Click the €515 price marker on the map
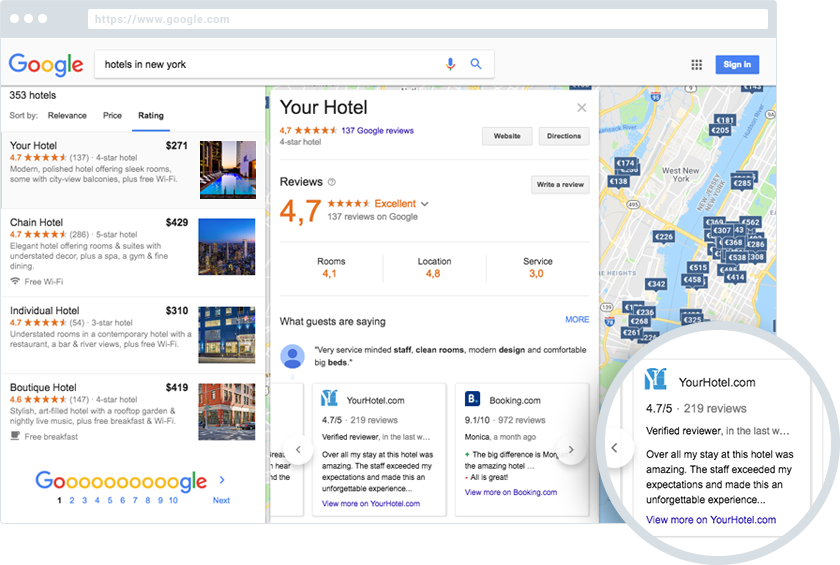Image resolution: width=840 pixels, height=565 pixels. tap(698, 267)
